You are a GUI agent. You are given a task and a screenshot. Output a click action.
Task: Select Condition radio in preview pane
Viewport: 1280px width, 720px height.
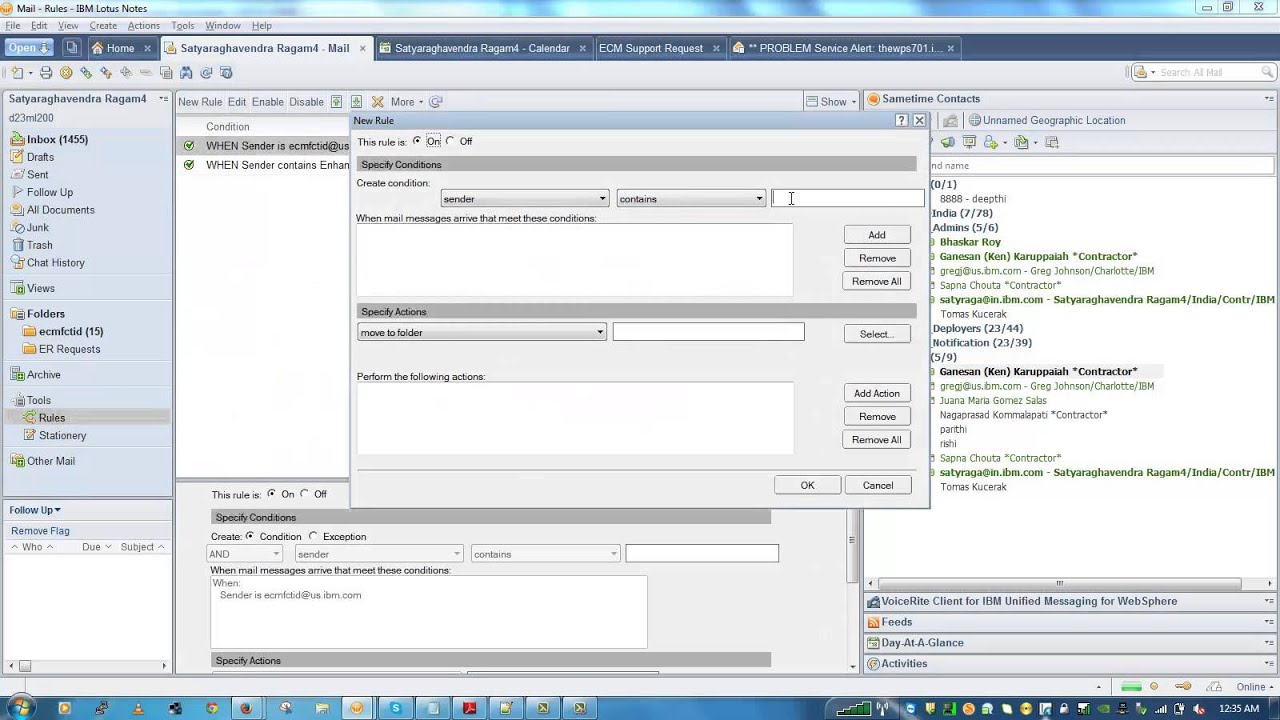pyautogui.click(x=250, y=537)
